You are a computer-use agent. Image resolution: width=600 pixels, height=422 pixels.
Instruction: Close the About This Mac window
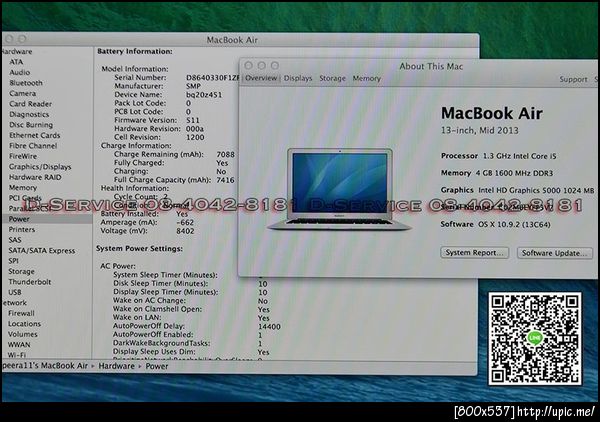(x=248, y=65)
